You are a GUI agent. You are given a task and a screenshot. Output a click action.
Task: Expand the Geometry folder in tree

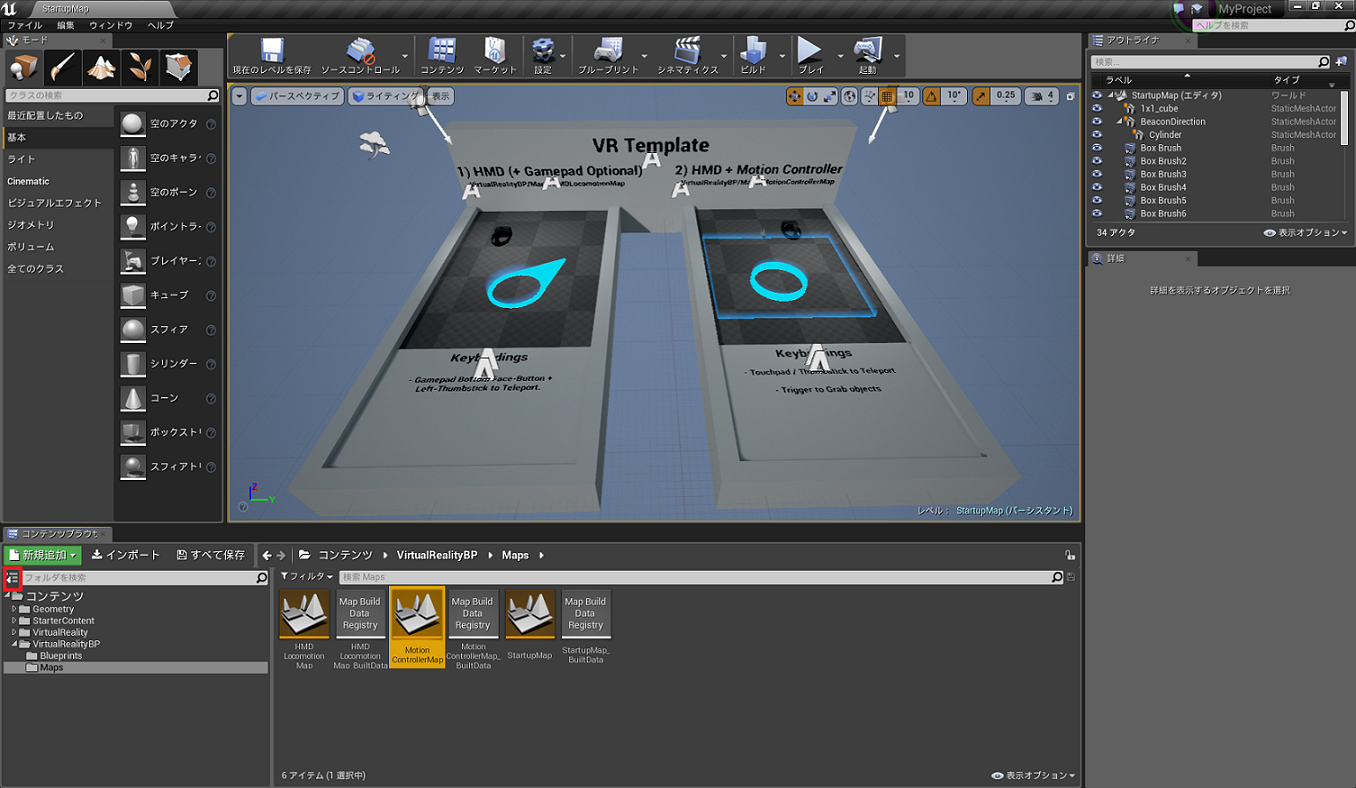(x=14, y=608)
